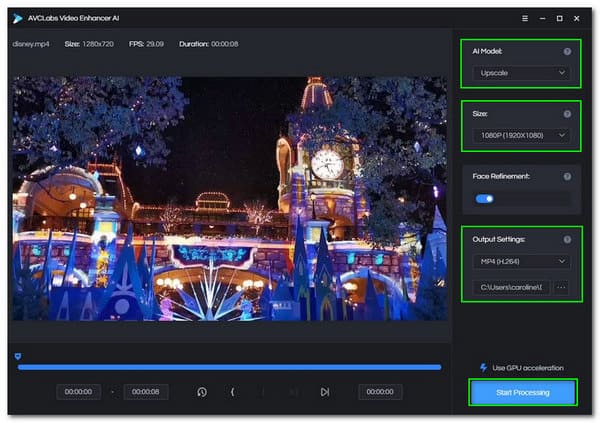Minimize the Video Enhancer window
600x423 pixels.
[542, 18]
